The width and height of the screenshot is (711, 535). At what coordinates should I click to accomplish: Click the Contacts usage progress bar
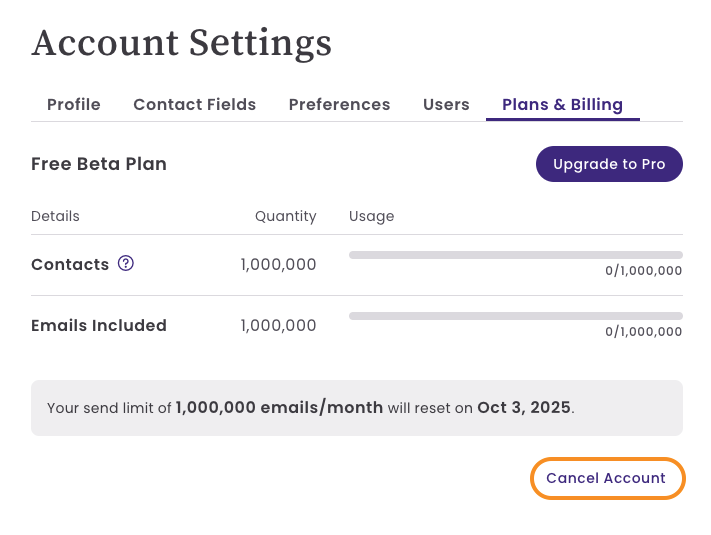click(x=515, y=255)
